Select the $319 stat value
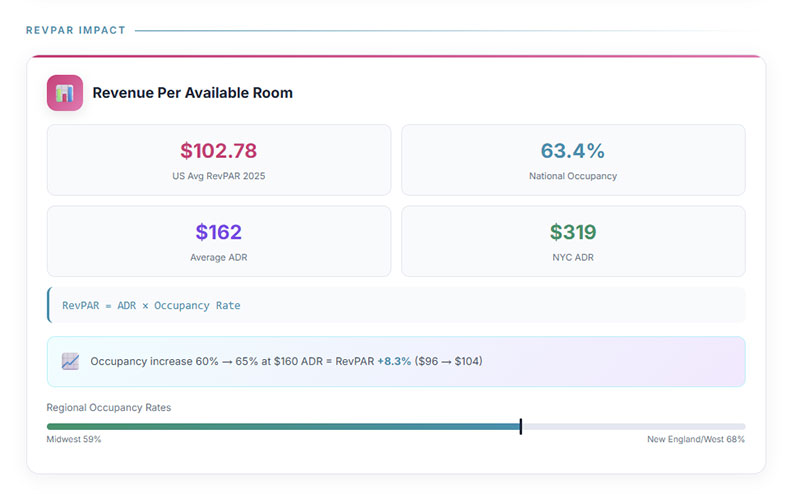This screenshot has height=494, width=800. coord(572,232)
